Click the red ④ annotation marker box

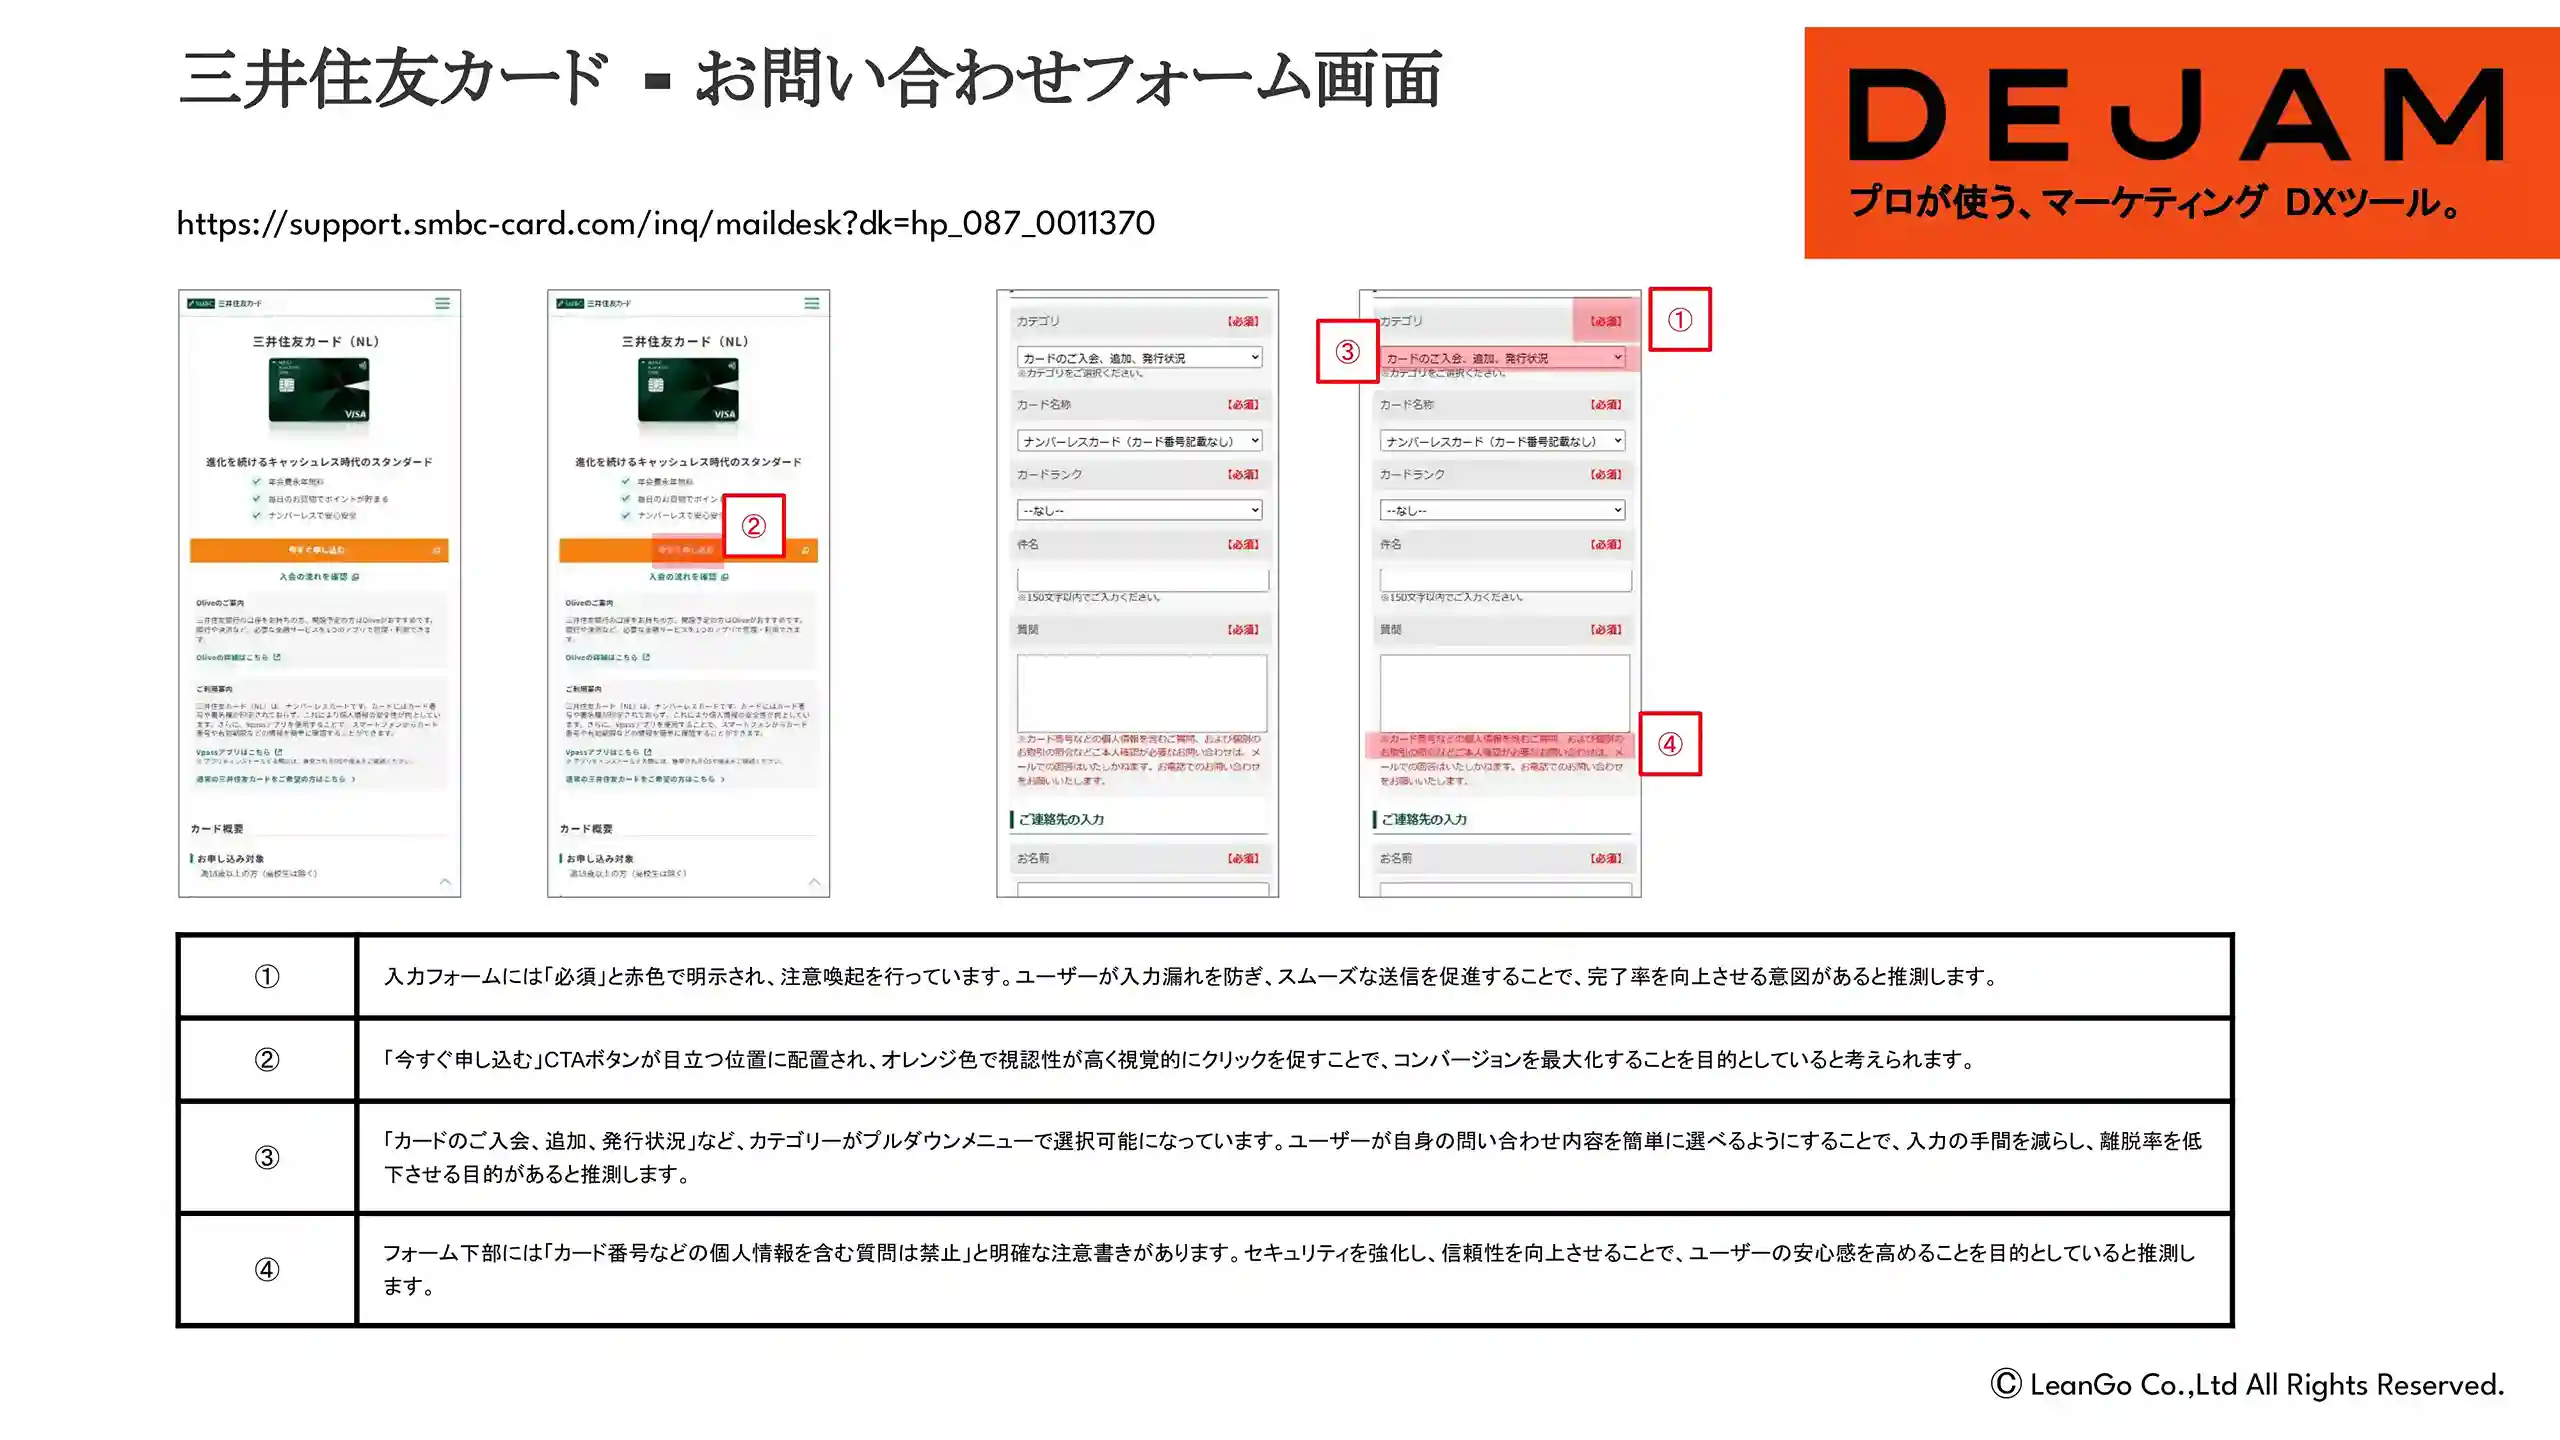click(x=1669, y=744)
